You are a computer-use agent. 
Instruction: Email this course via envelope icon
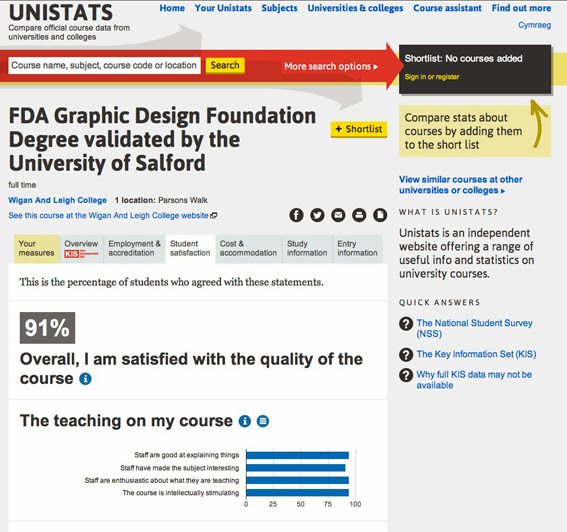click(338, 215)
